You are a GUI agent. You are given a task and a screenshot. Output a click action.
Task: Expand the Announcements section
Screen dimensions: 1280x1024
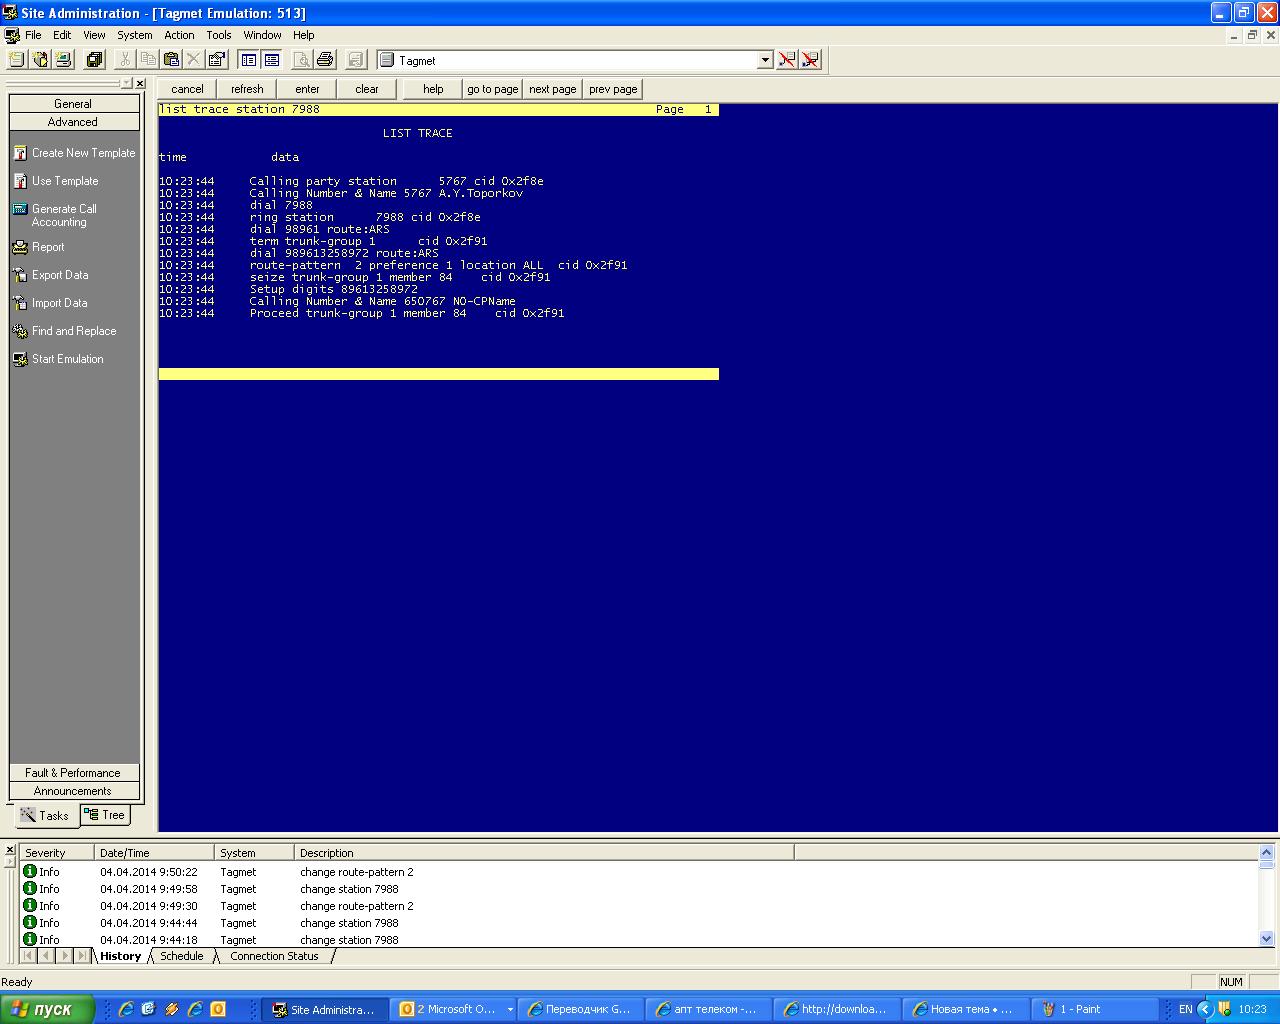[x=74, y=791]
